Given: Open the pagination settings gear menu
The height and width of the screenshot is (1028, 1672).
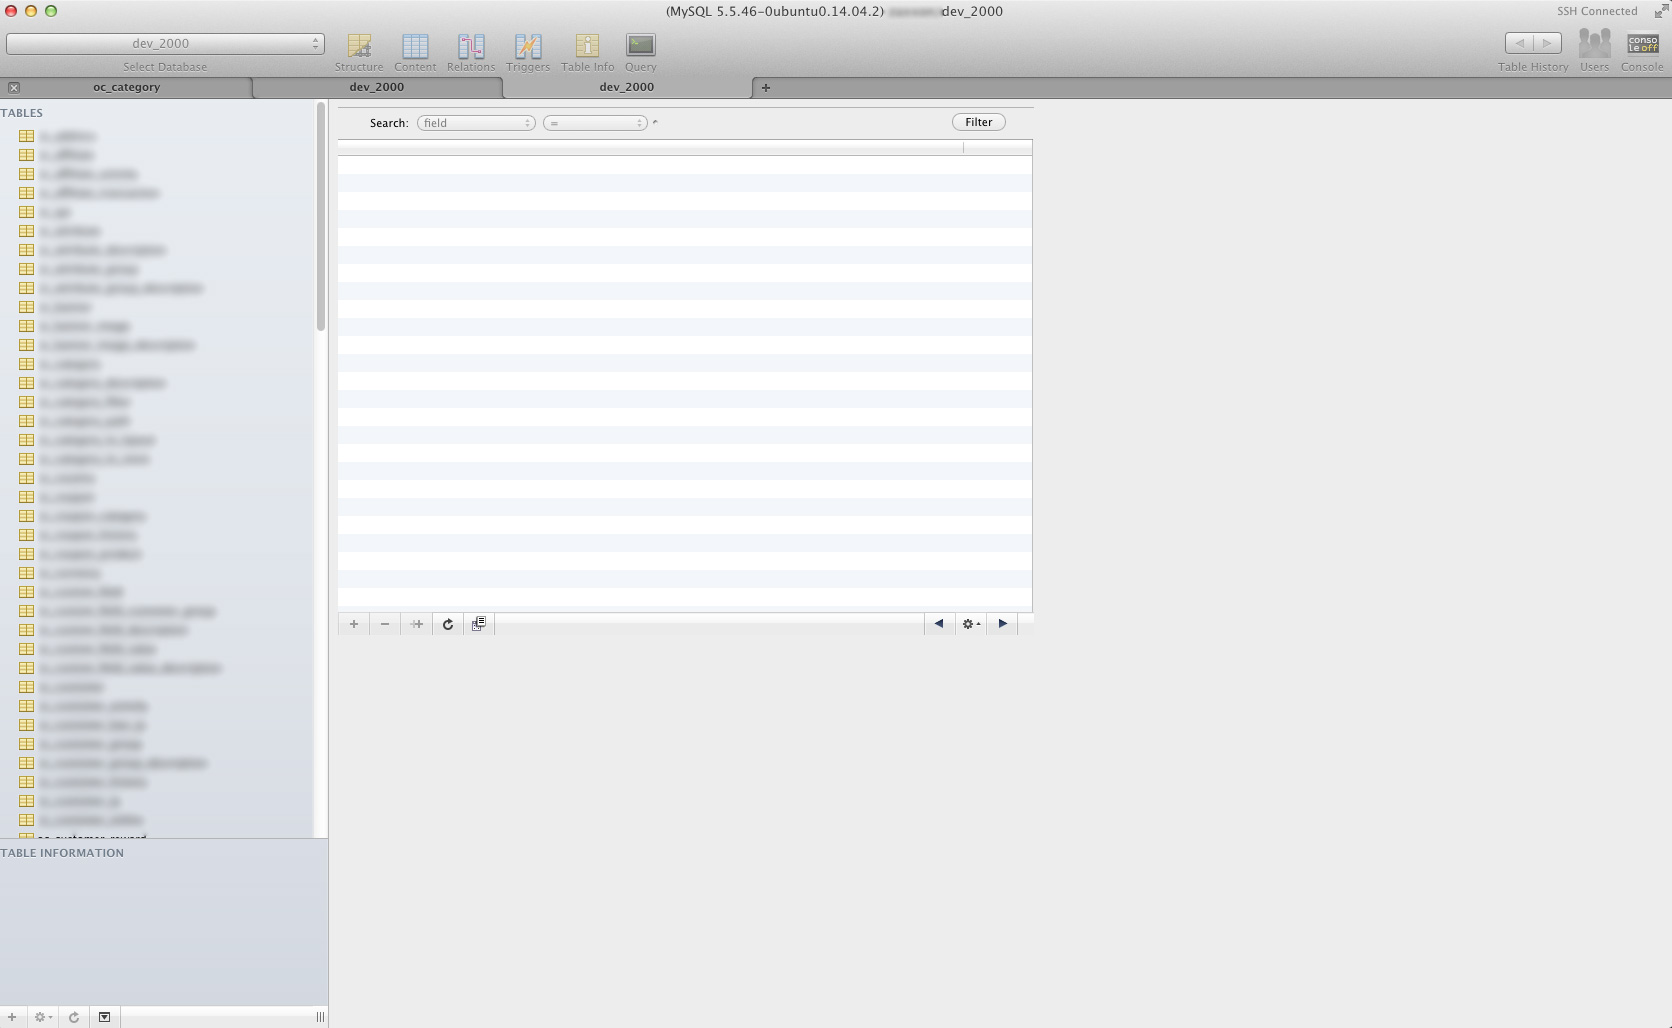Looking at the screenshot, I should [x=970, y=624].
